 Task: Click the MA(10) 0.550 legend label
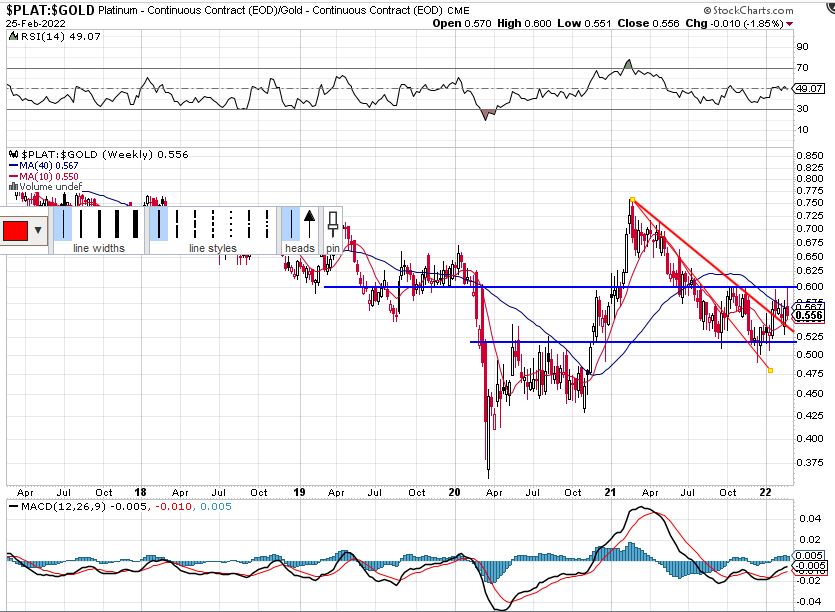pos(44,176)
